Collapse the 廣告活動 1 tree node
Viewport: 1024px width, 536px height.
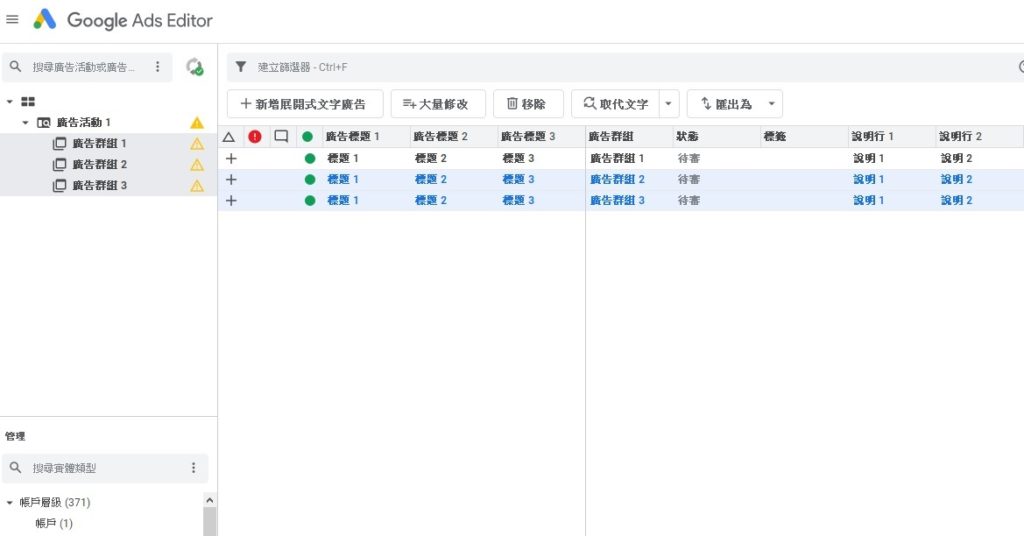tap(25, 123)
